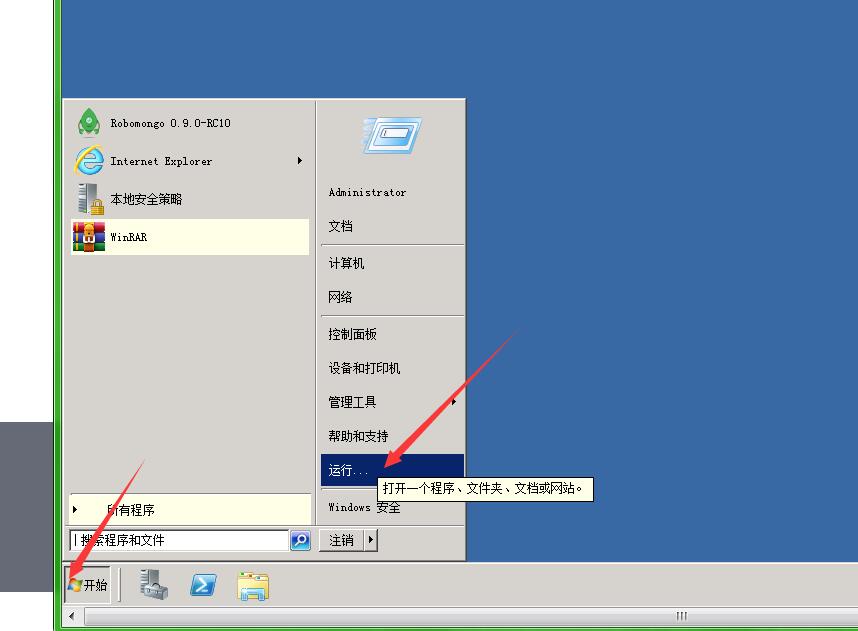Expand 所有程序 list
Image resolution: width=858 pixels, height=631 pixels.
tap(130, 510)
